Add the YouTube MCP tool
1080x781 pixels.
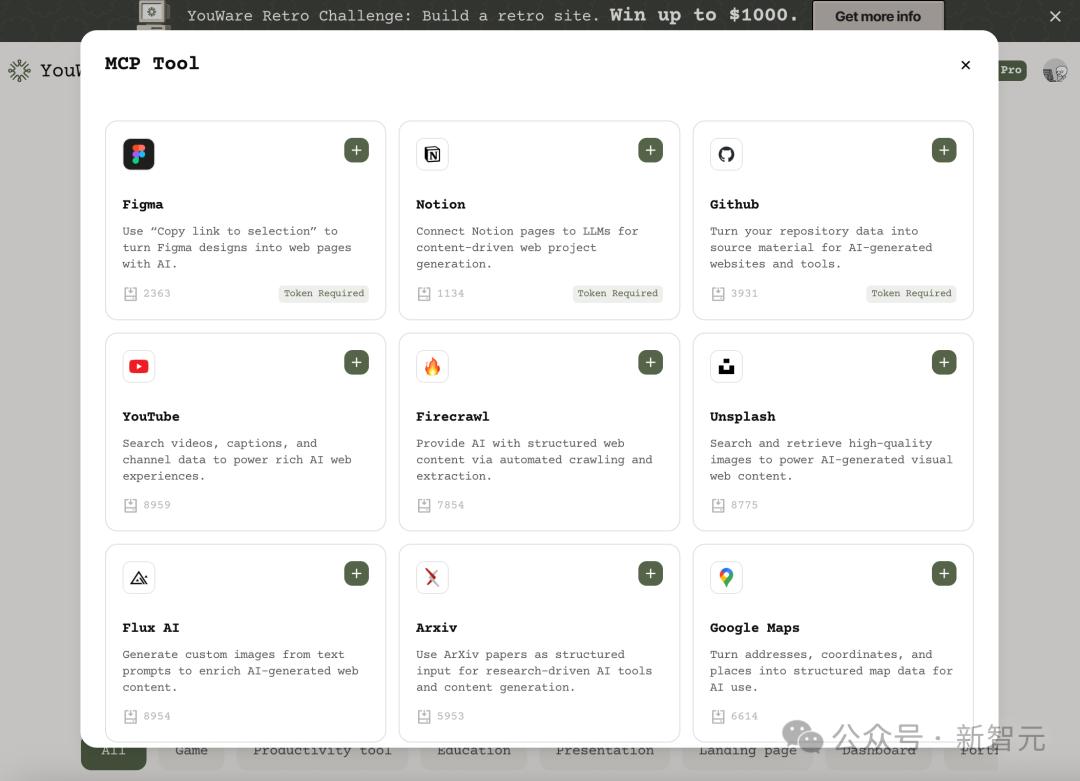pos(356,362)
